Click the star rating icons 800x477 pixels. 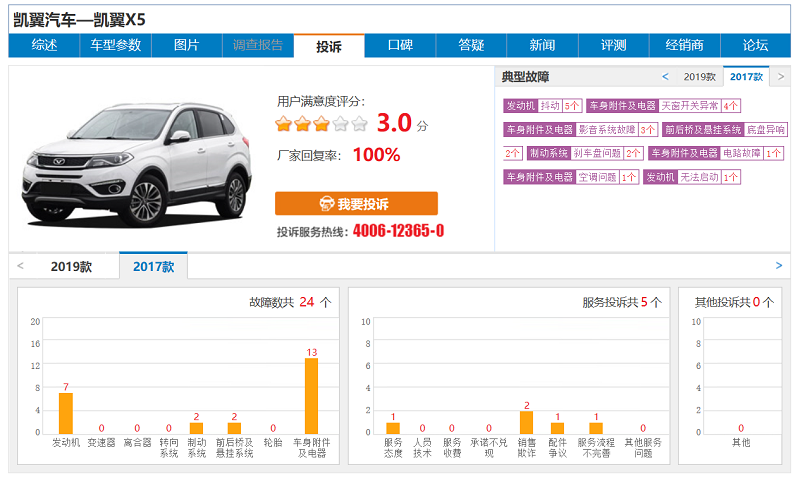321,123
